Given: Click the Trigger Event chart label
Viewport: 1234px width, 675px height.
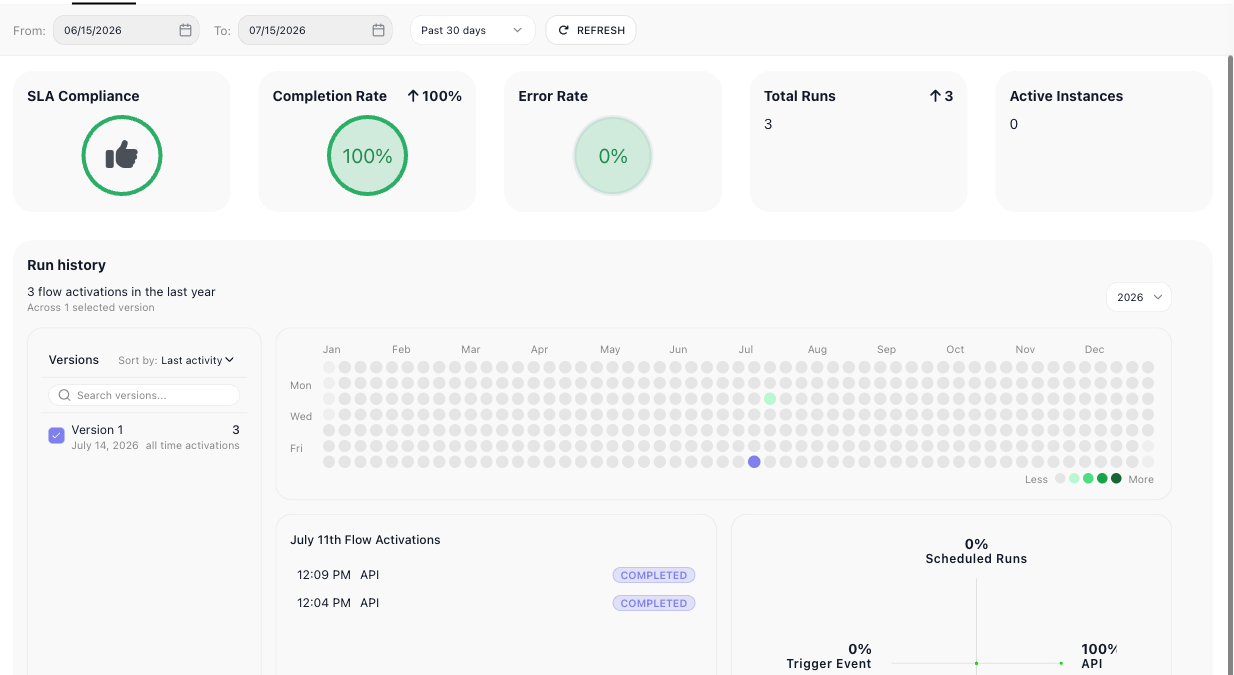Looking at the screenshot, I should tap(829, 664).
